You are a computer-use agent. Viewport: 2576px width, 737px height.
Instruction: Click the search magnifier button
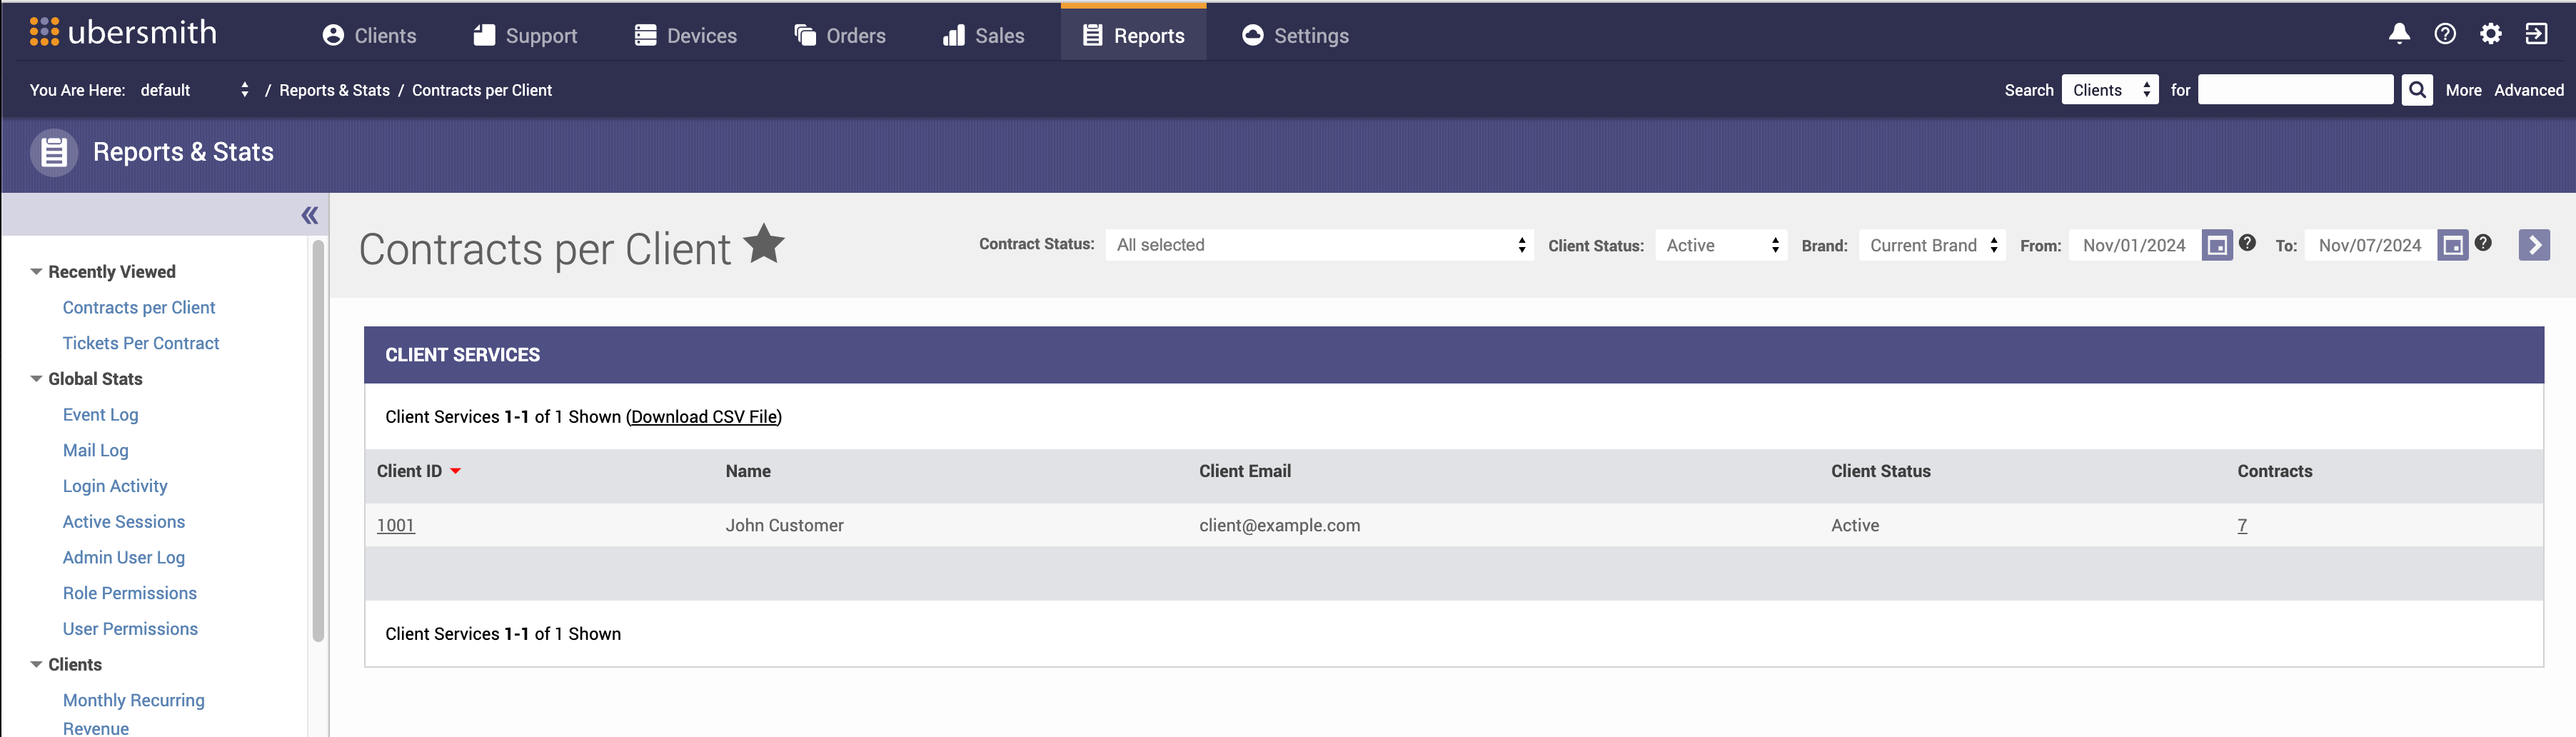(x=2416, y=90)
